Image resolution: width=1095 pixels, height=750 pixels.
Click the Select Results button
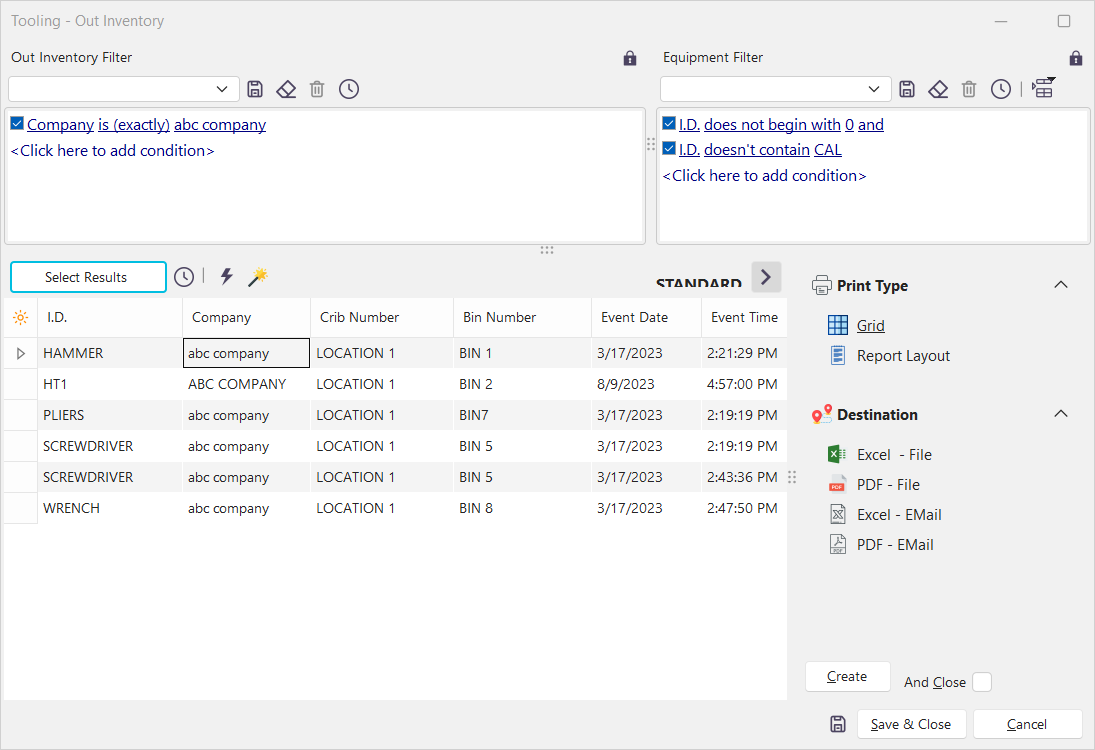pos(88,277)
